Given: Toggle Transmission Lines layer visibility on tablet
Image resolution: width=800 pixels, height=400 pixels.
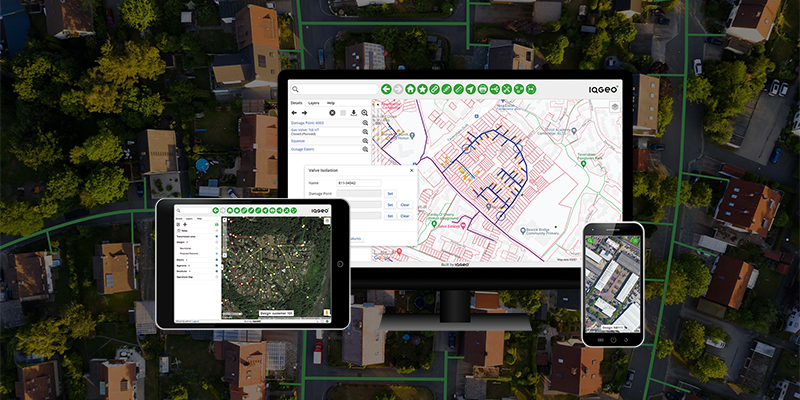Looking at the screenshot, I should click(x=217, y=237).
